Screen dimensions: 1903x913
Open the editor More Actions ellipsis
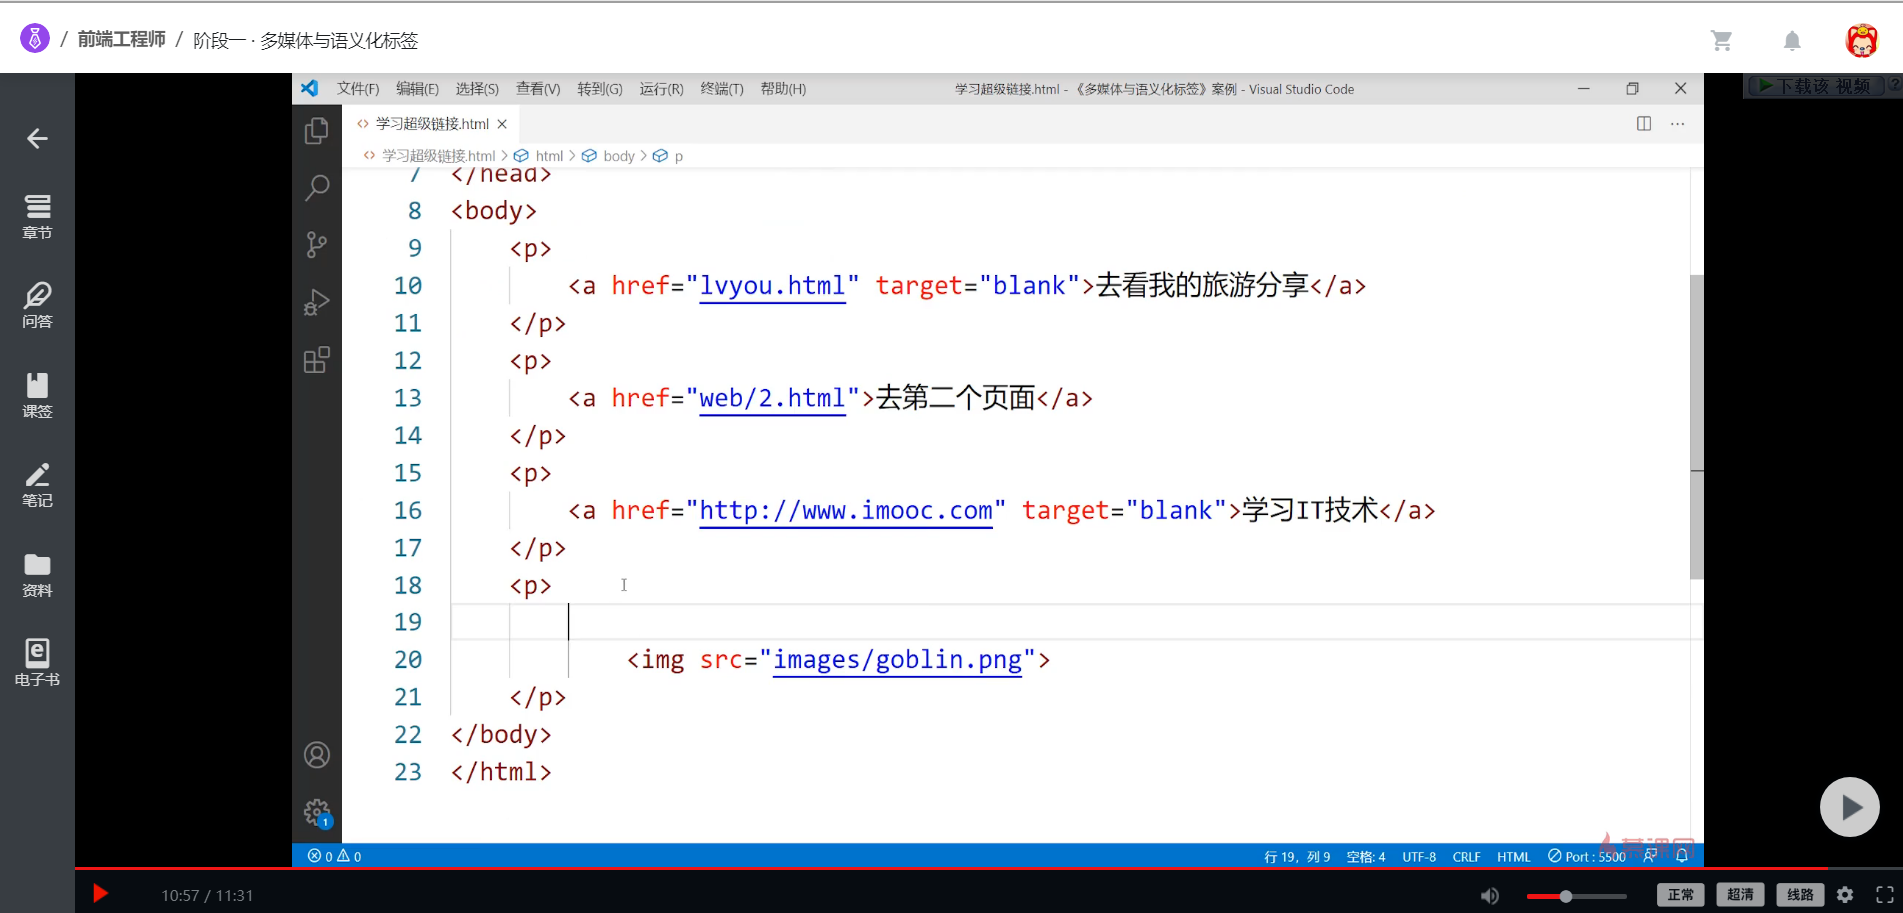tap(1678, 124)
